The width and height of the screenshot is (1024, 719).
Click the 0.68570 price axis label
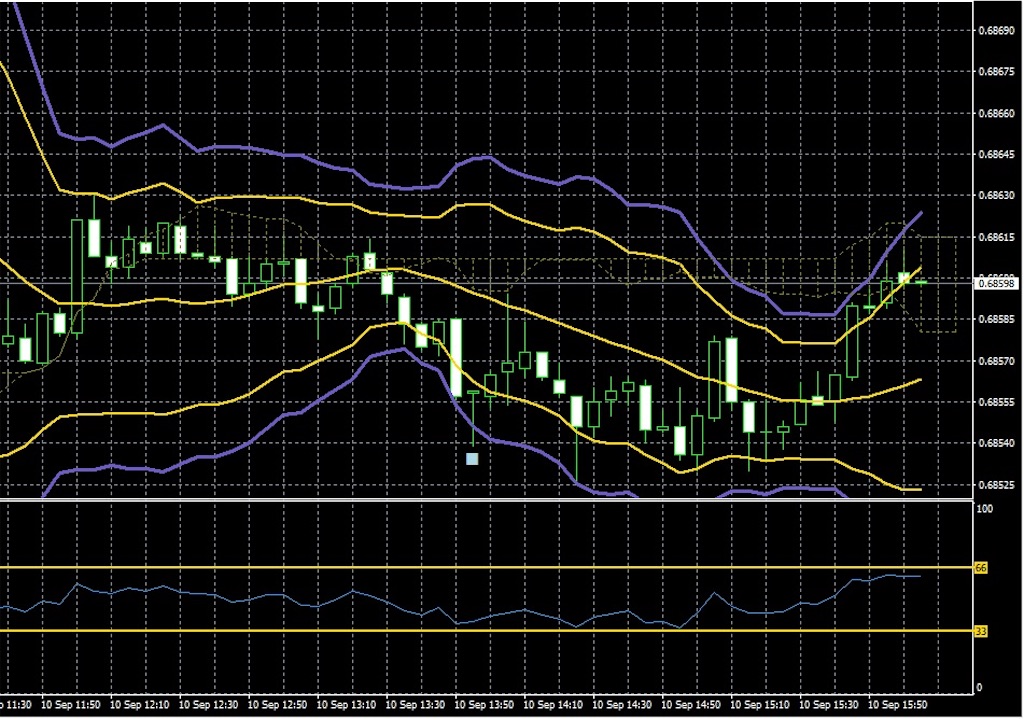[997, 361]
